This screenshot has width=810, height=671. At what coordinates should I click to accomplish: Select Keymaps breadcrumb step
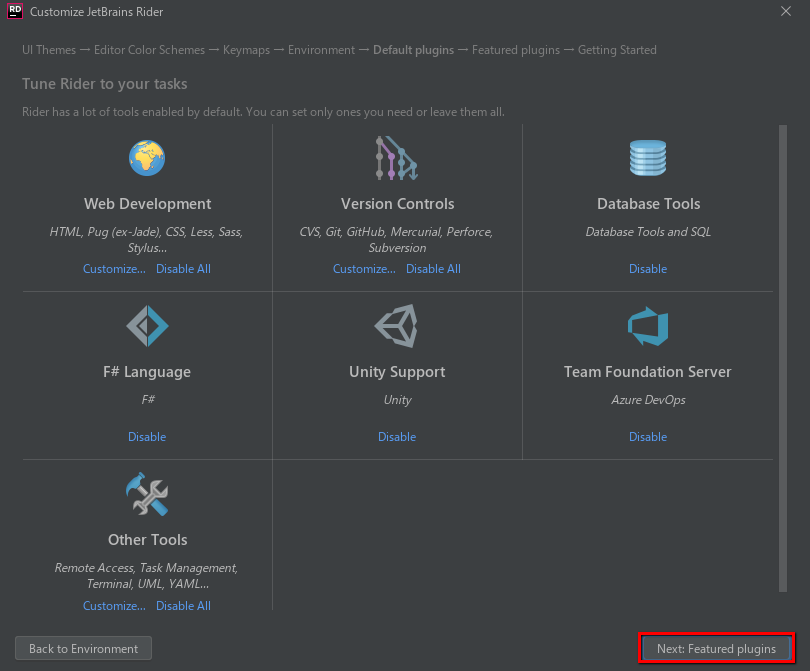point(246,50)
